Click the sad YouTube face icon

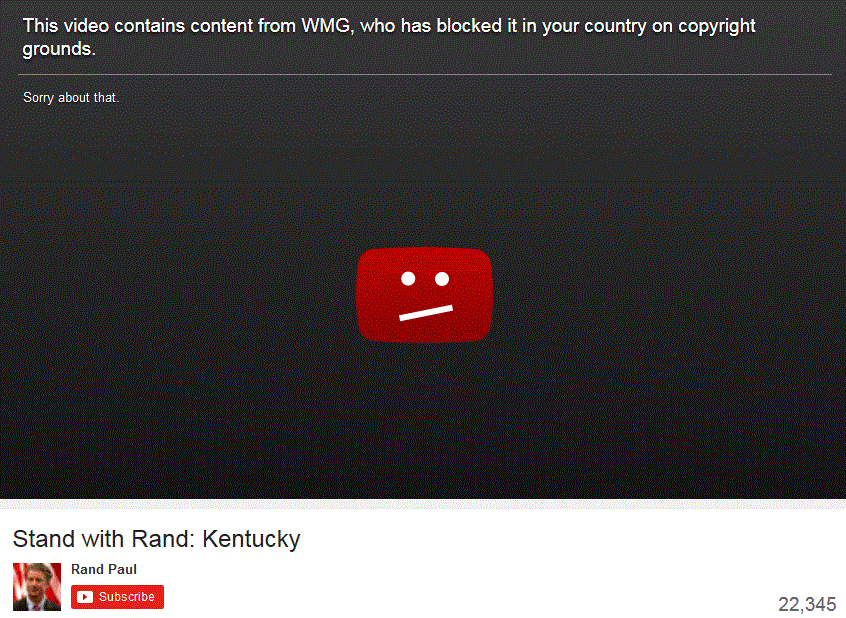[425, 295]
